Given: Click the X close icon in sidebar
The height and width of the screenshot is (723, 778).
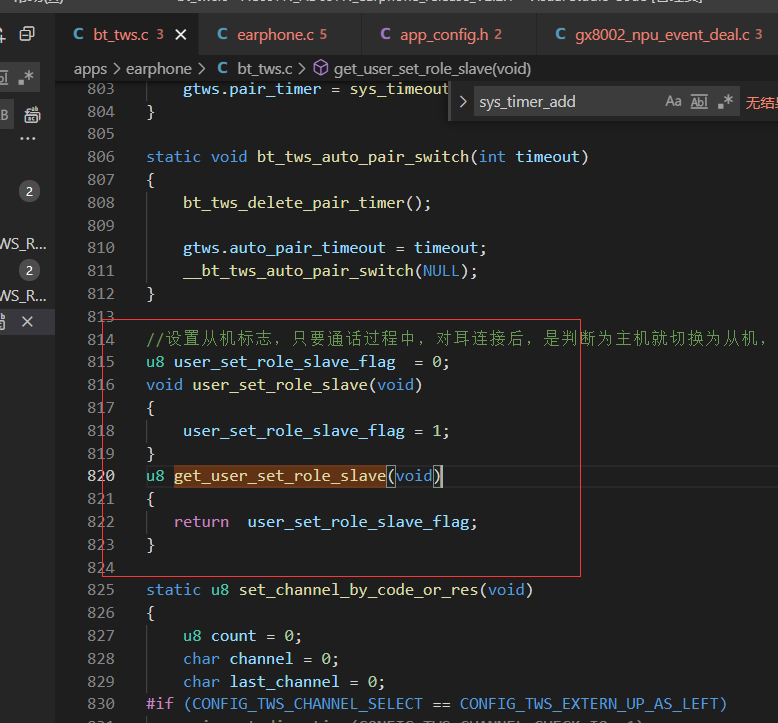Looking at the screenshot, I should tap(27, 322).
